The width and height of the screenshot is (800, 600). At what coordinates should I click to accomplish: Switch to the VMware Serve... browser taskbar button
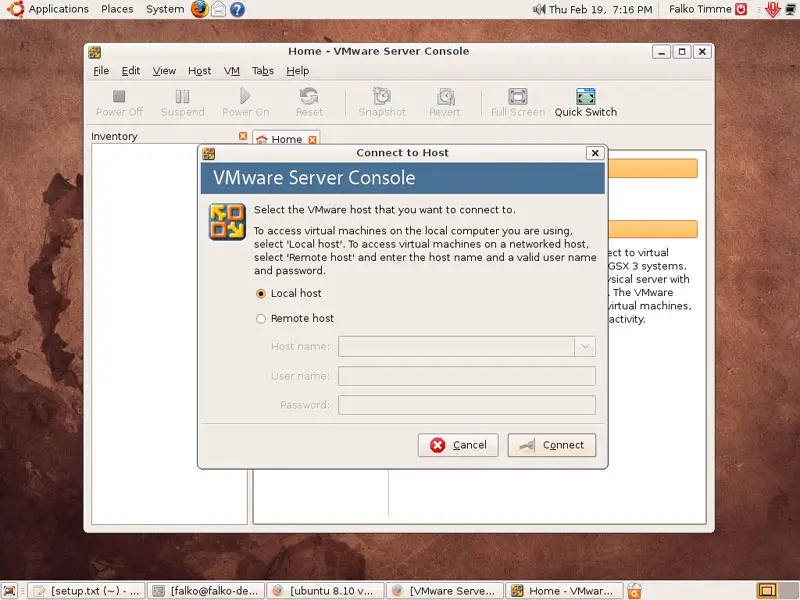pos(445,591)
